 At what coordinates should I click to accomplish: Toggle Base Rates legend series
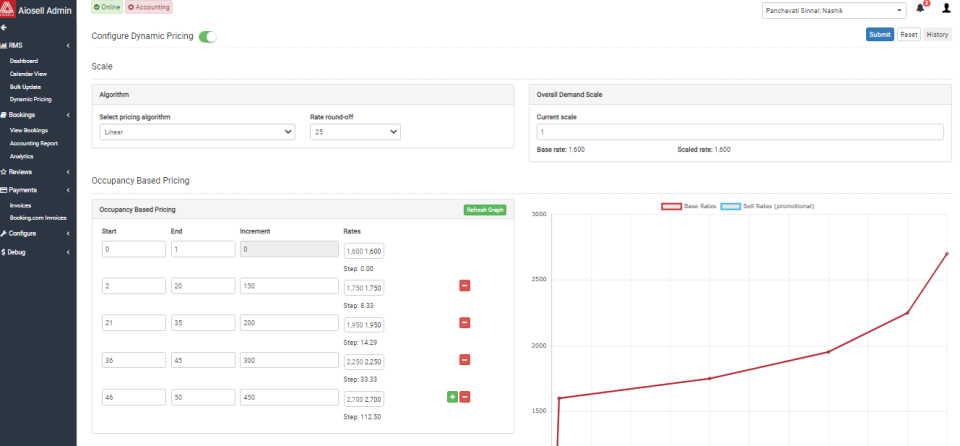pos(689,206)
